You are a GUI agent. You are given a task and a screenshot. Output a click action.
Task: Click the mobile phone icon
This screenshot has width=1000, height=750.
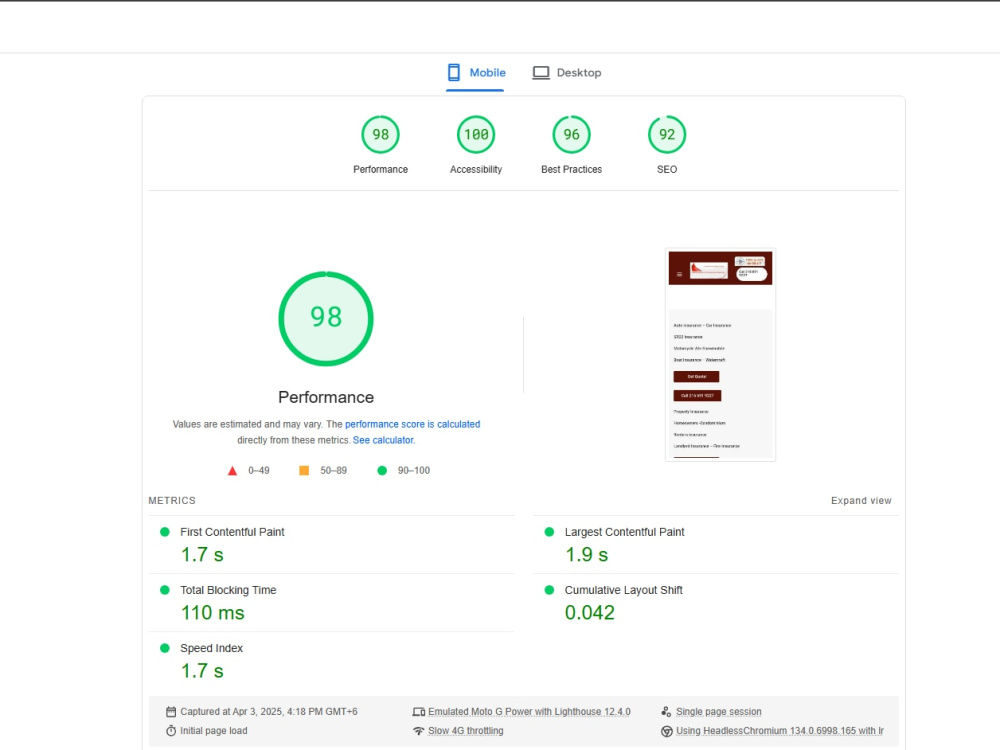click(x=453, y=73)
